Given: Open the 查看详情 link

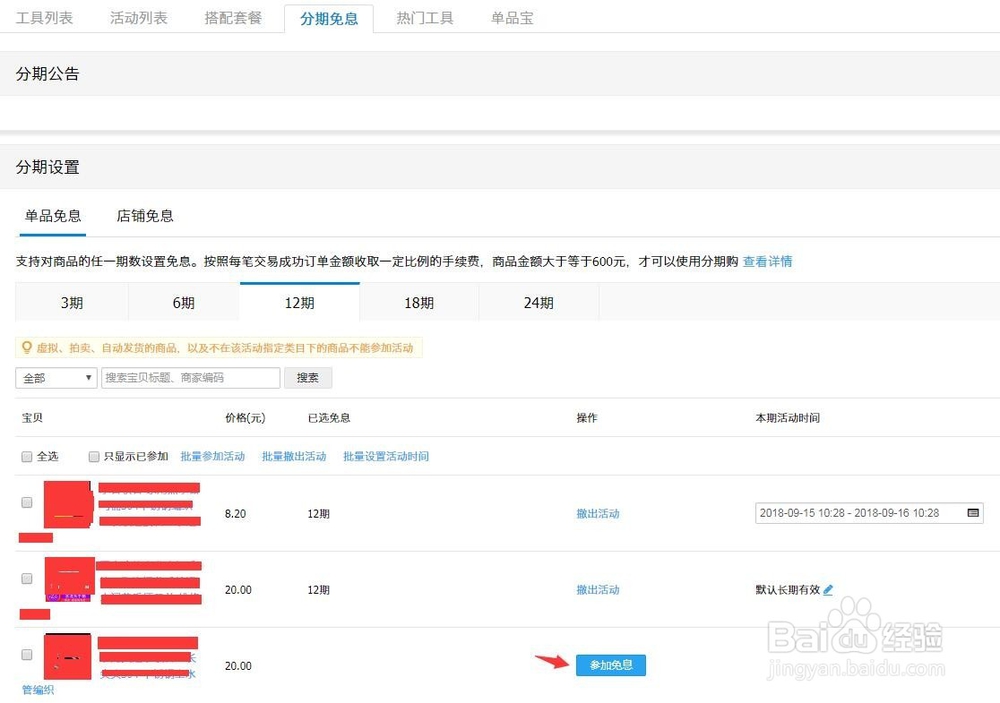Looking at the screenshot, I should click(x=767, y=261).
